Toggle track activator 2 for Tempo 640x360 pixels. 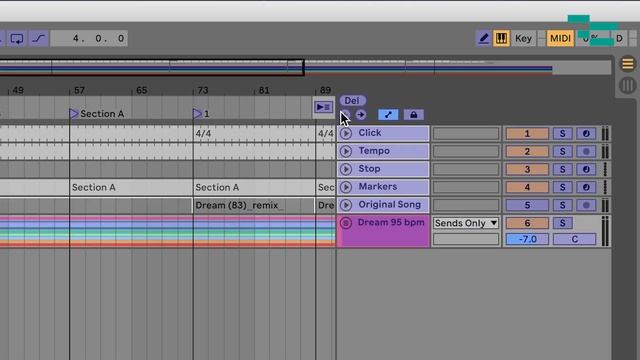coord(527,151)
